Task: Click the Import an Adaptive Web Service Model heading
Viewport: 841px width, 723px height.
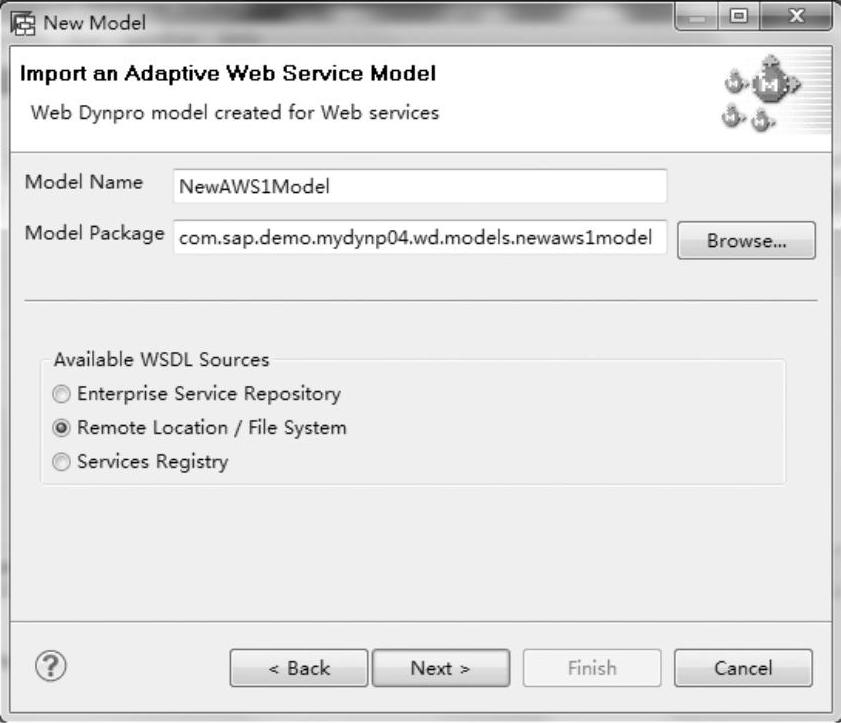Action: coord(227,73)
